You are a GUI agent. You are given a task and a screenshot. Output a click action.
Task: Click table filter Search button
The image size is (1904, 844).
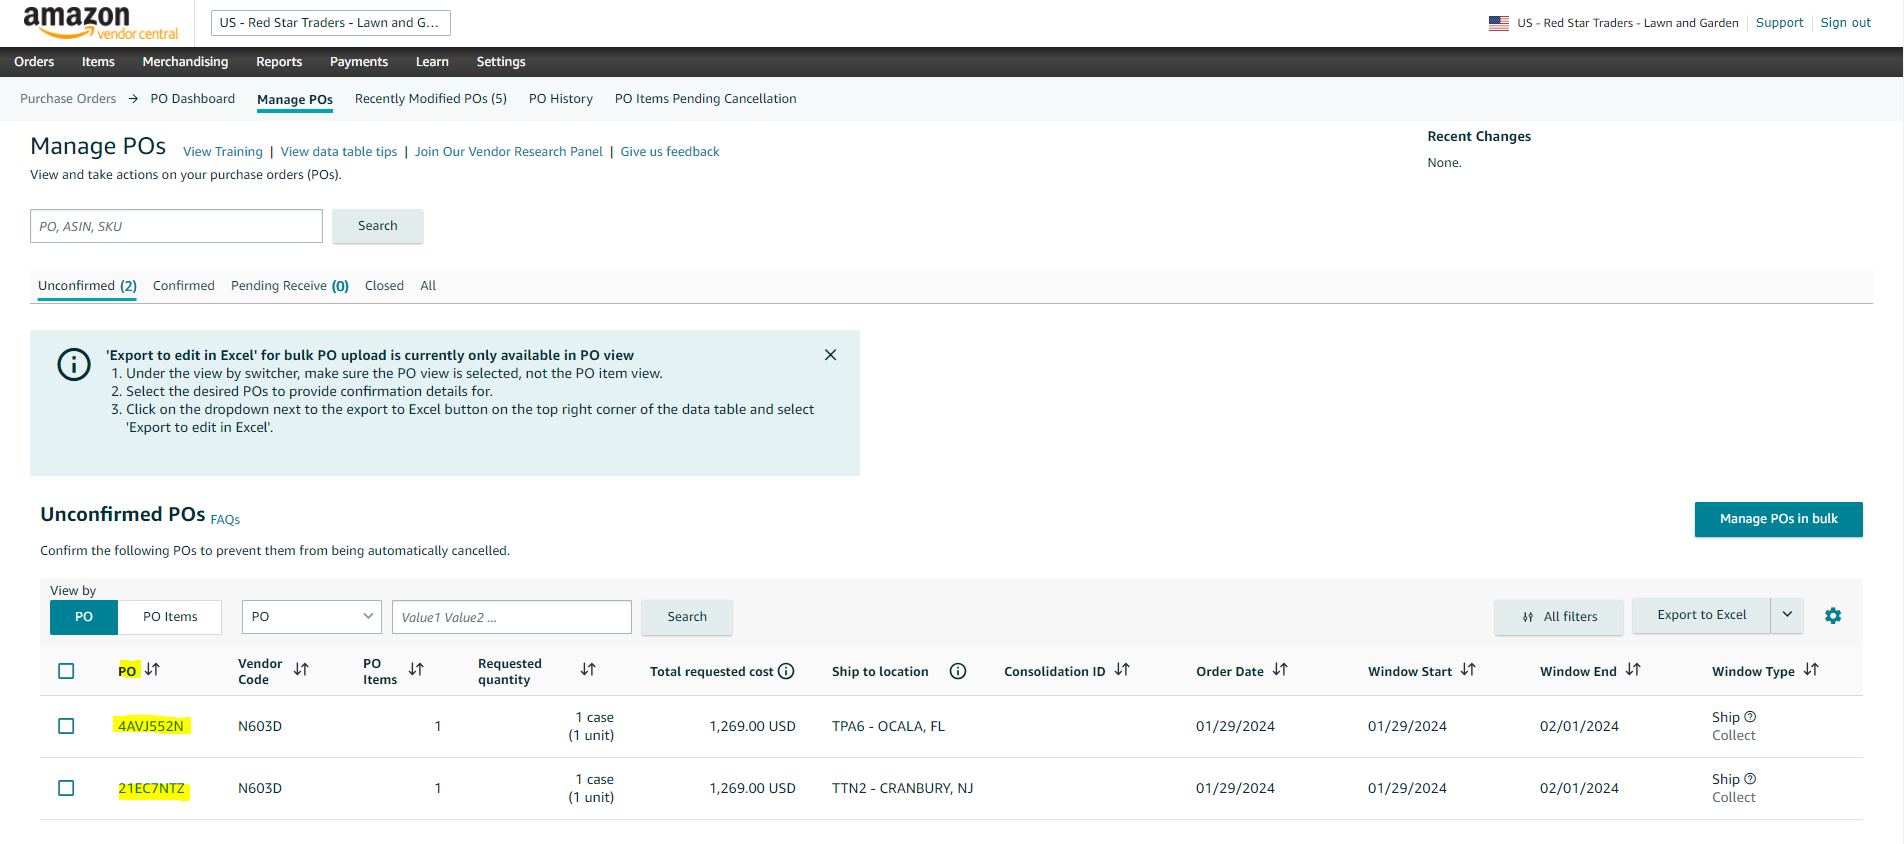coord(687,617)
